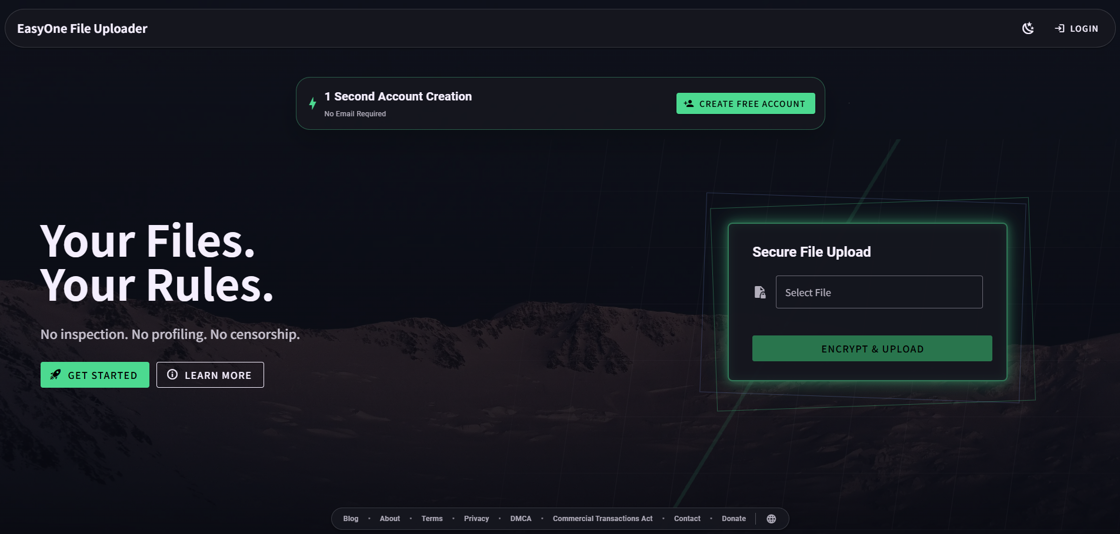Viewport: 1120px width, 534px height.
Task: Open the Privacy footer link
Action: [x=476, y=519]
